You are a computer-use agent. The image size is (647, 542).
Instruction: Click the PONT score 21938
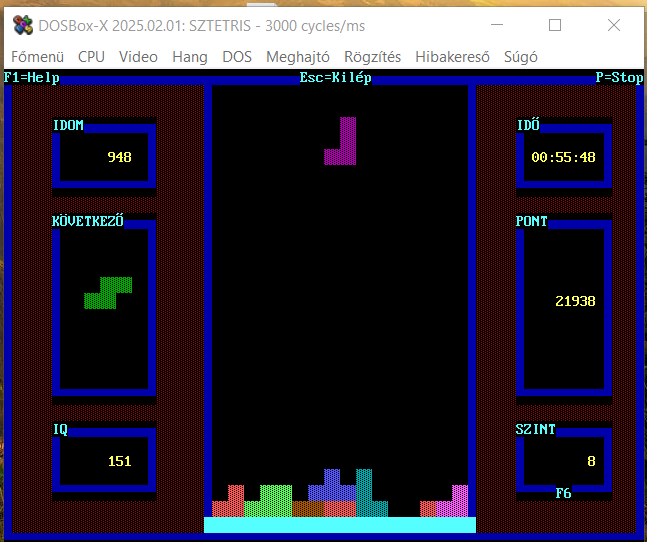tap(575, 301)
